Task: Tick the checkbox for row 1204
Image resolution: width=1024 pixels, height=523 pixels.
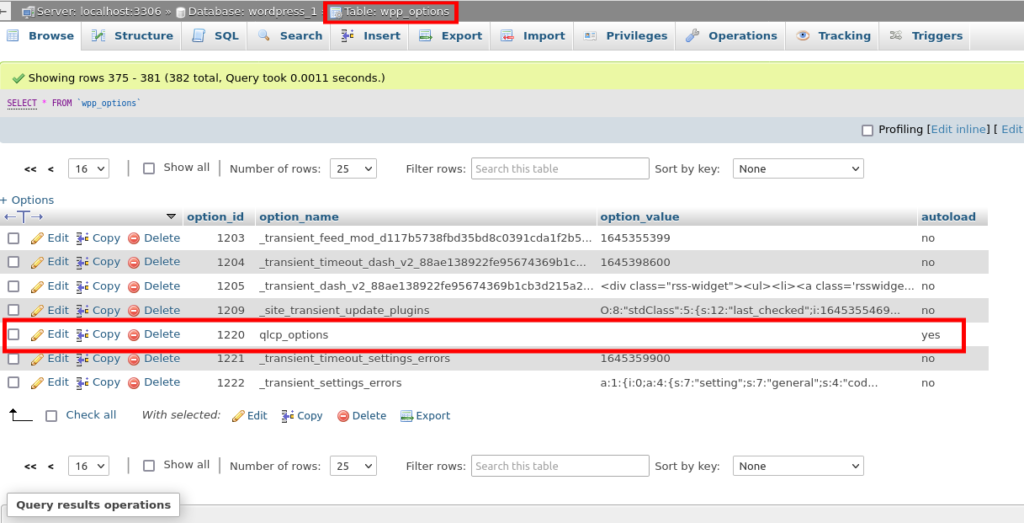Action: 13,262
